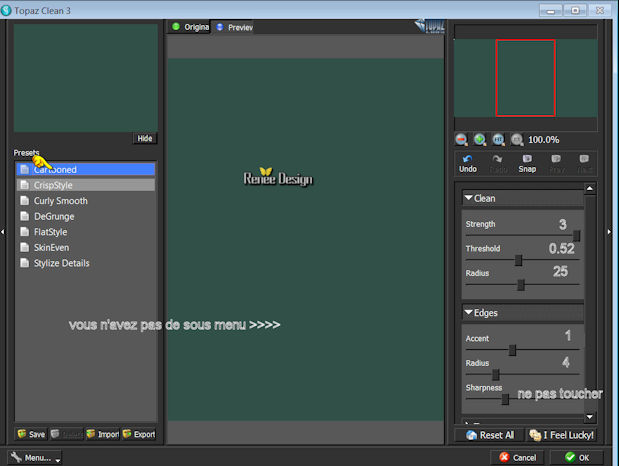Click the Clean Radius value 25
This screenshot has height=466, width=619.
(560, 271)
